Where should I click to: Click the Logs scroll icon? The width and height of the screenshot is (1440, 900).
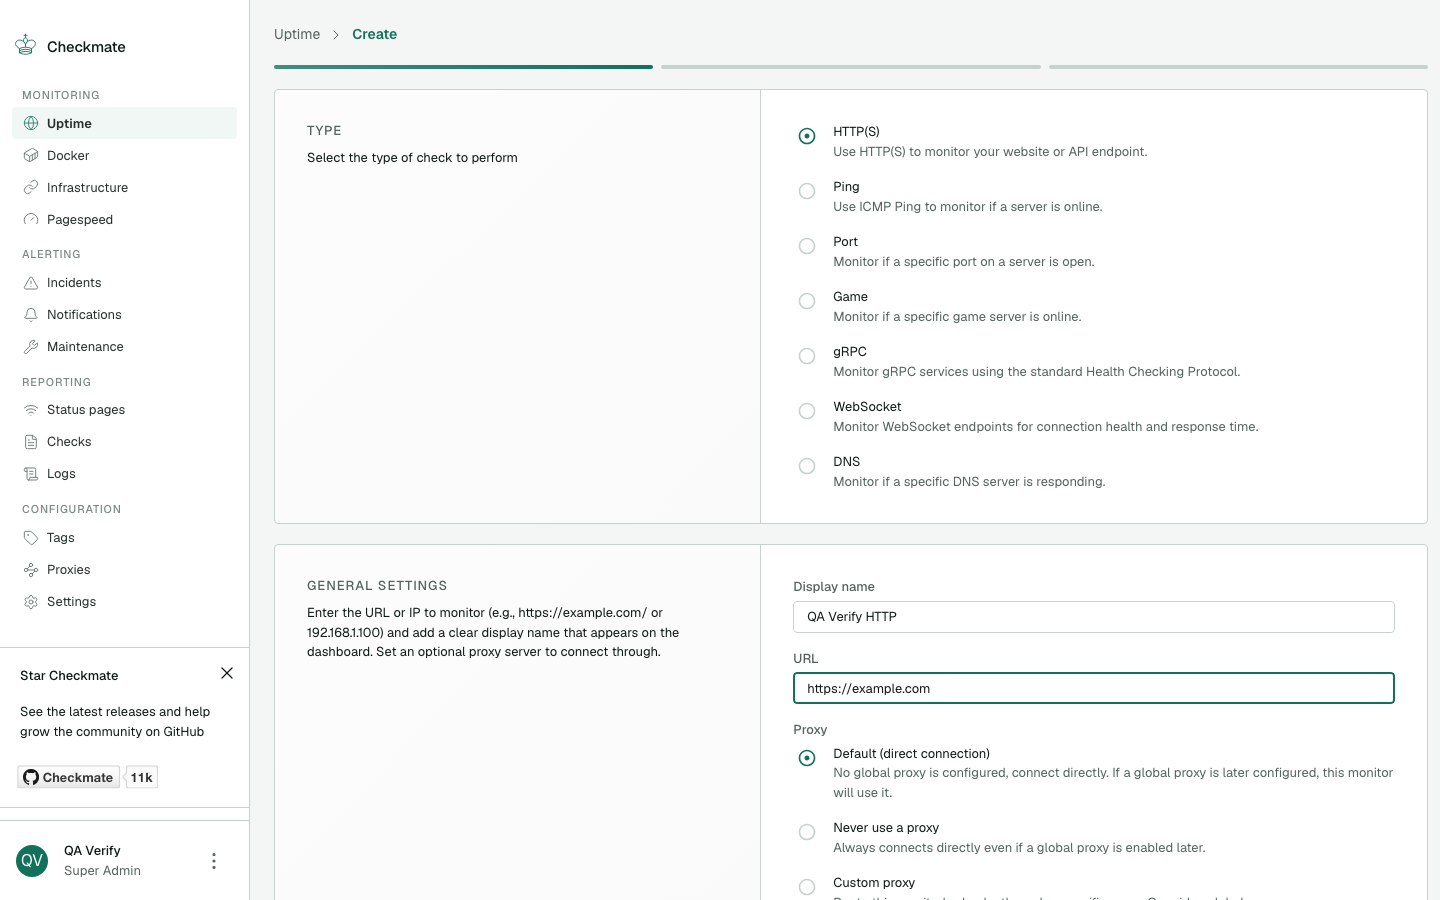[31, 473]
